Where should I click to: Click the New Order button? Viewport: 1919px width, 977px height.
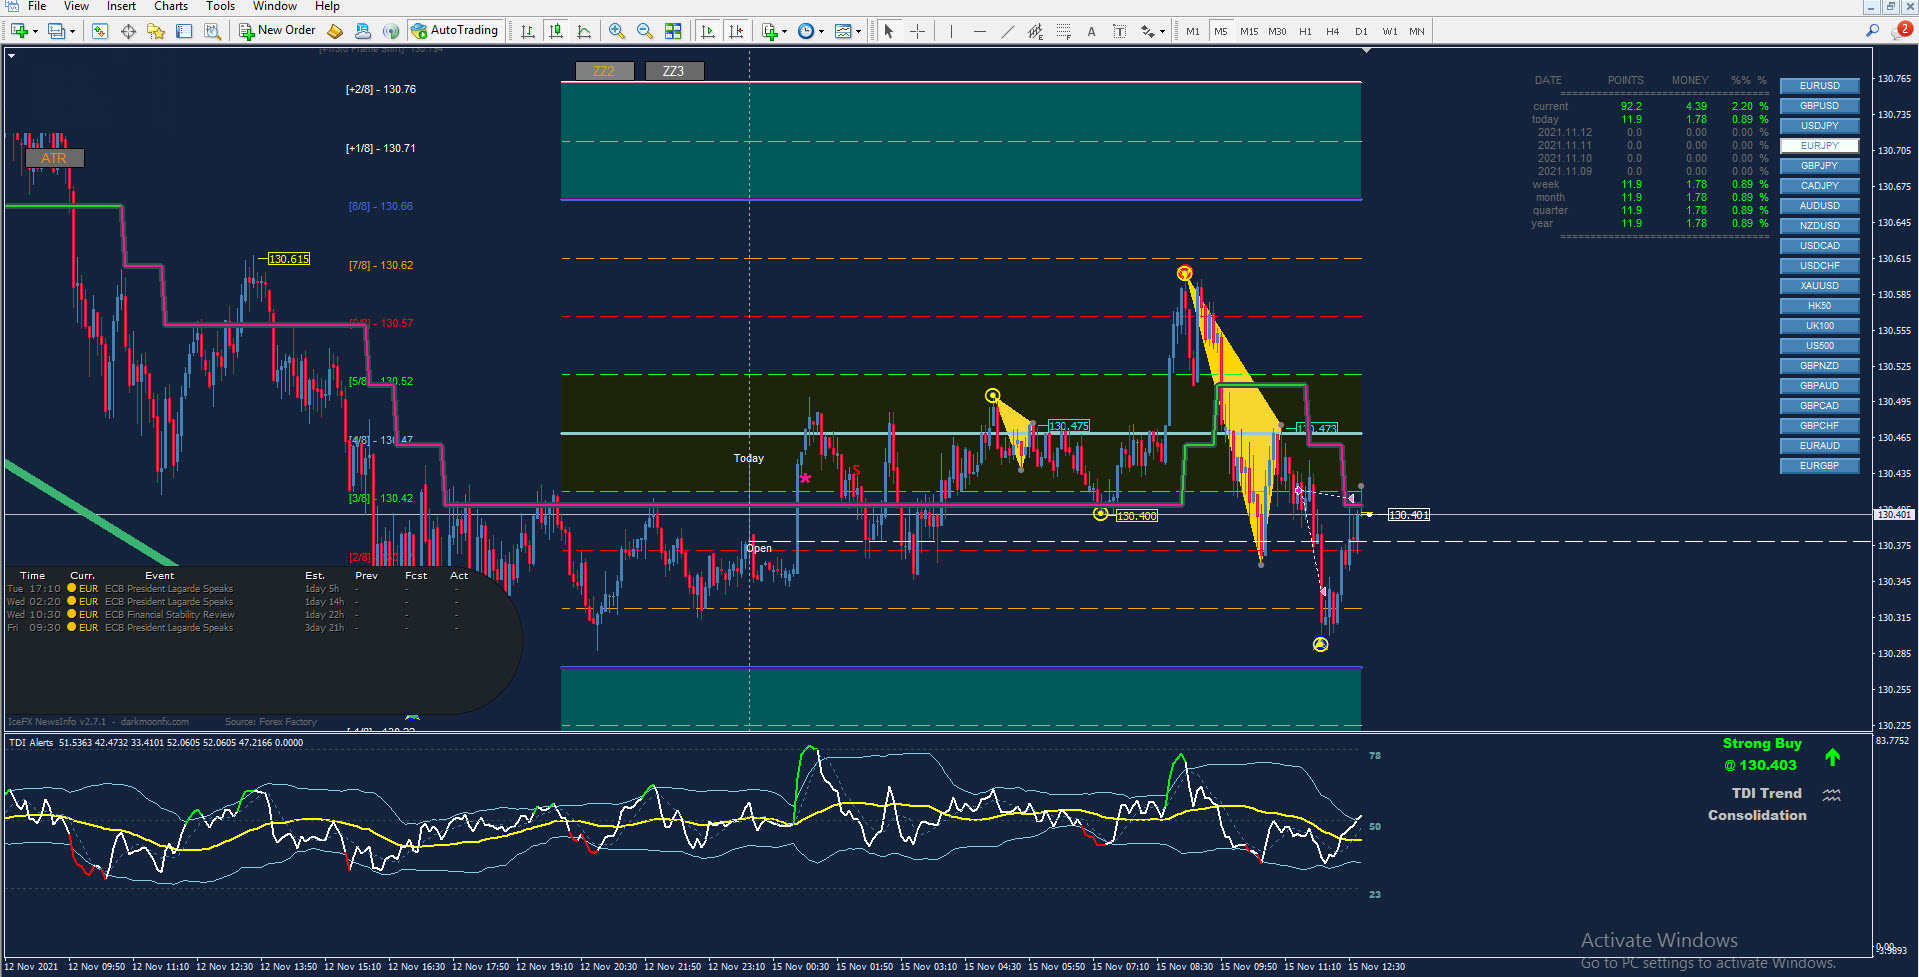[x=277, y=31]
